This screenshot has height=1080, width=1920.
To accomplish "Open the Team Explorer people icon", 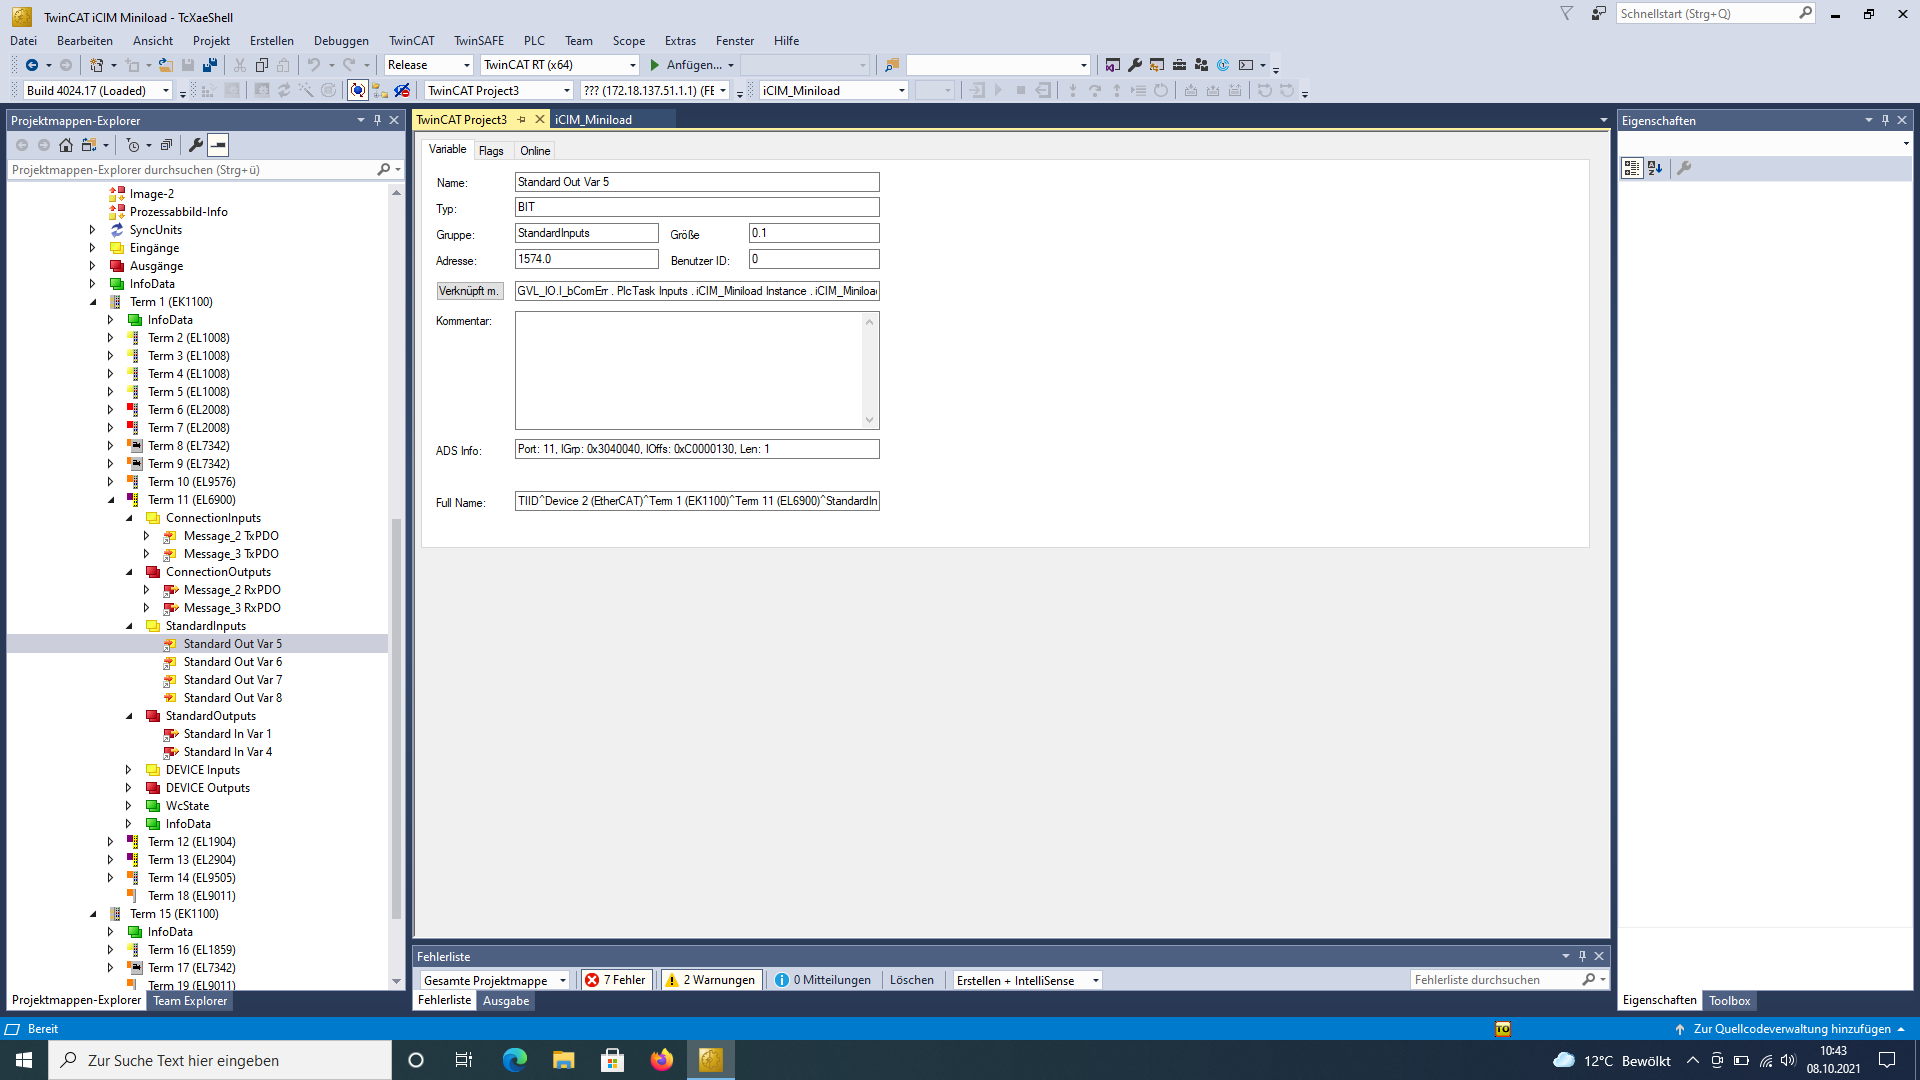I will coord(1201,65).
